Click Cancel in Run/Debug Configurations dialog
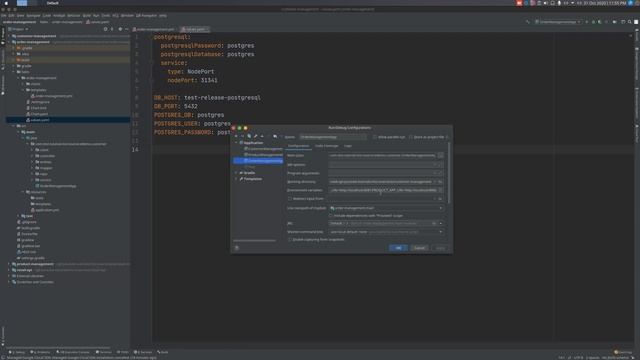Screen dimensions: 640x360 pyautogui.click(x=419, y=248)
